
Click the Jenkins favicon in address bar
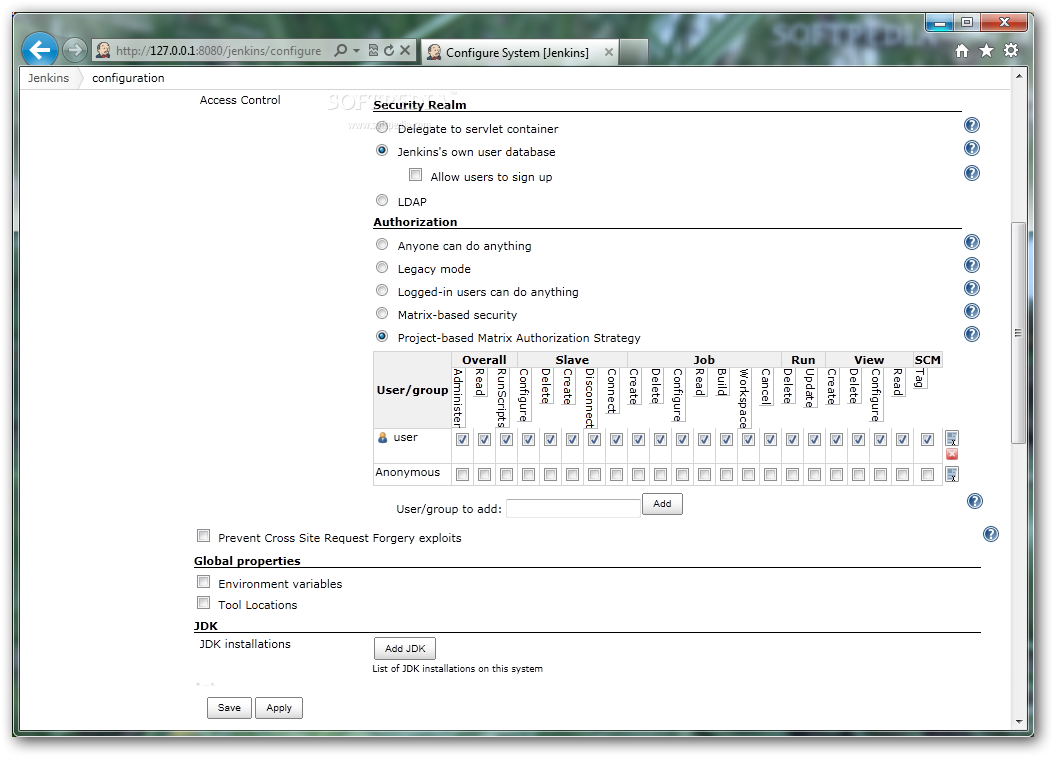tap(104, 50)
